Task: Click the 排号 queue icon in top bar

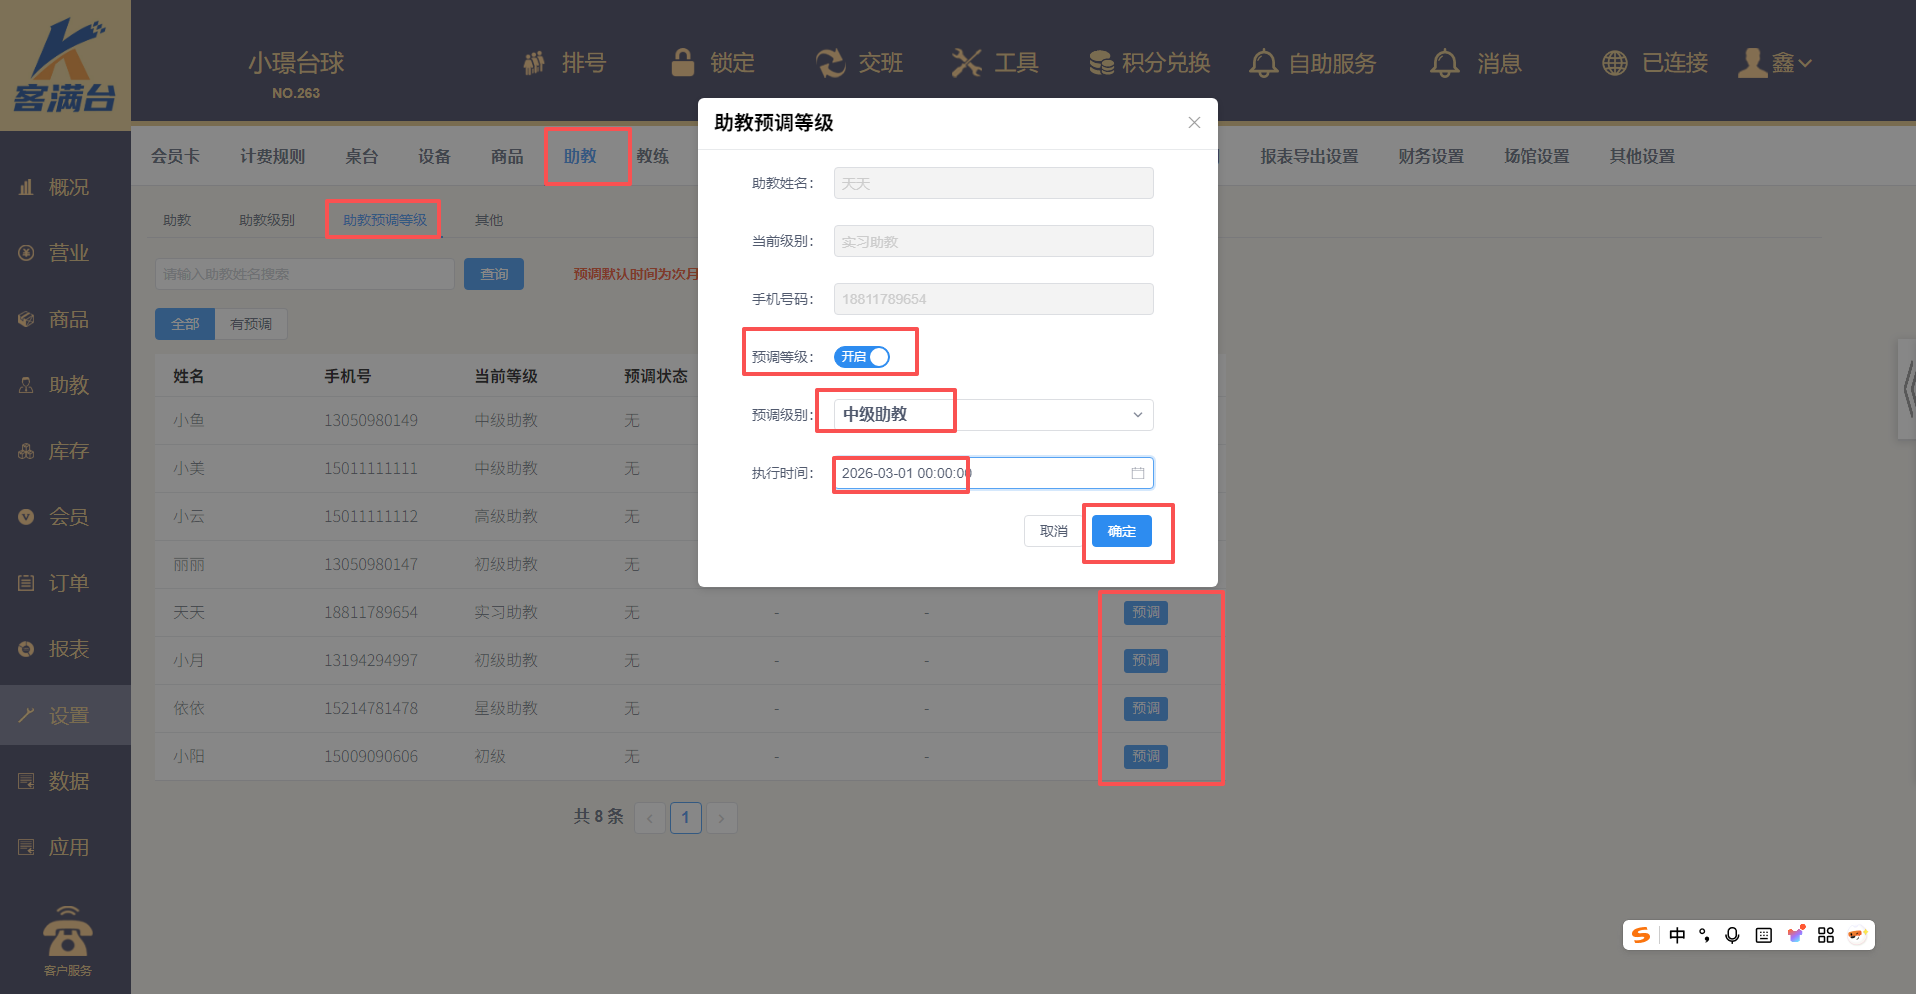Action: coord(535,63)
